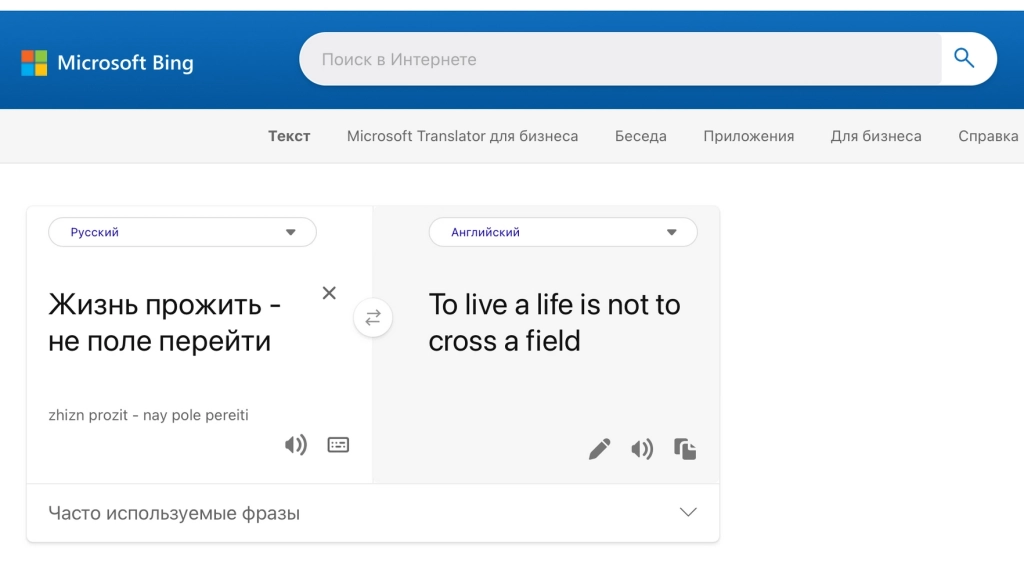Listen to Russian source text audio
Screen dimensions: 1024x580
coord(296,445)
